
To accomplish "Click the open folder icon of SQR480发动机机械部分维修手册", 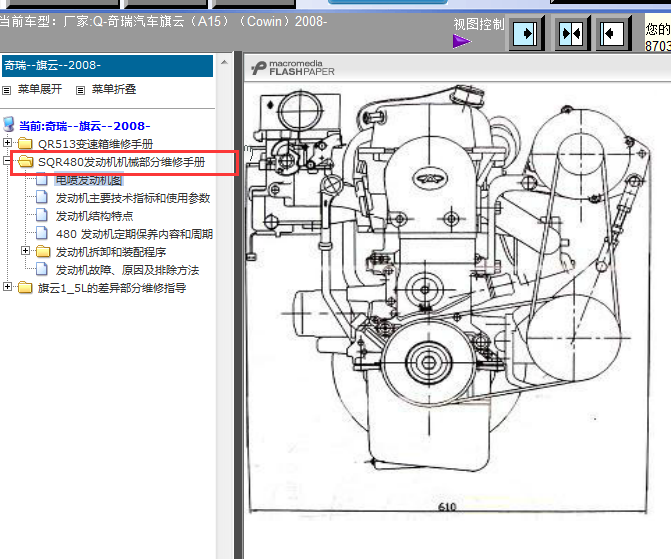I will click(x=26, y=161).
